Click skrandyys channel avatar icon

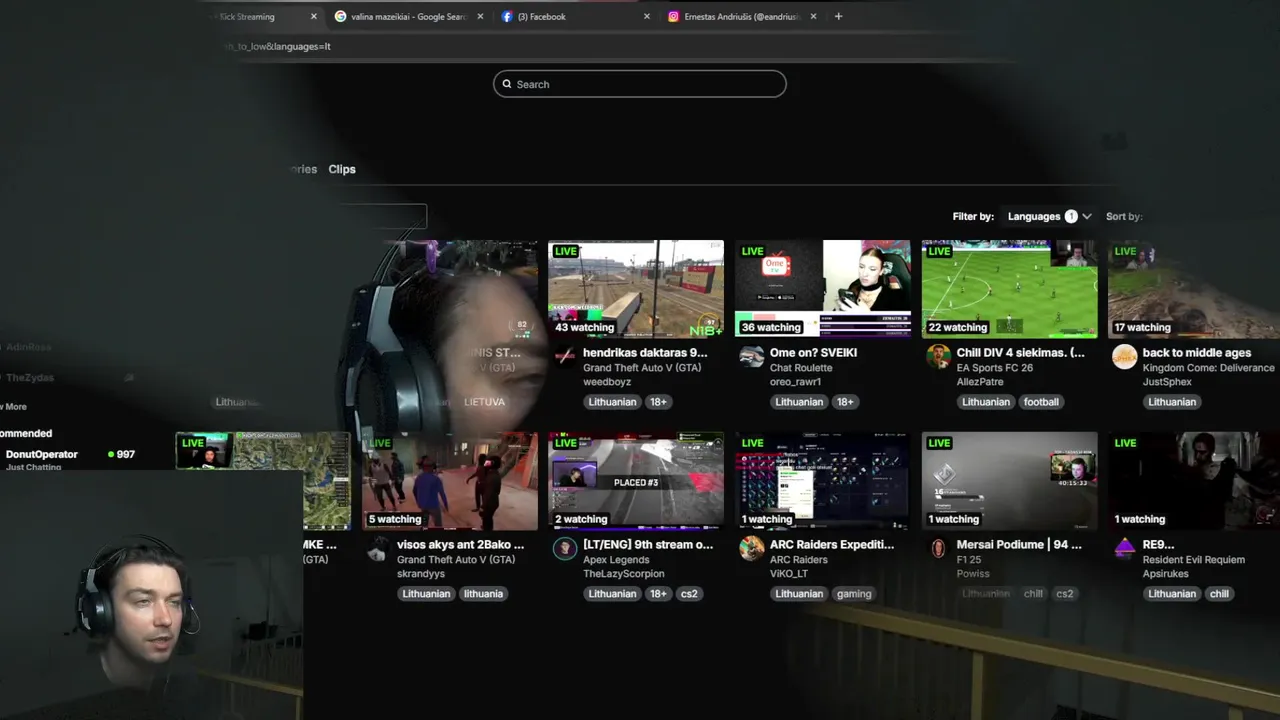pyautogui.click(x=378, y=548)
